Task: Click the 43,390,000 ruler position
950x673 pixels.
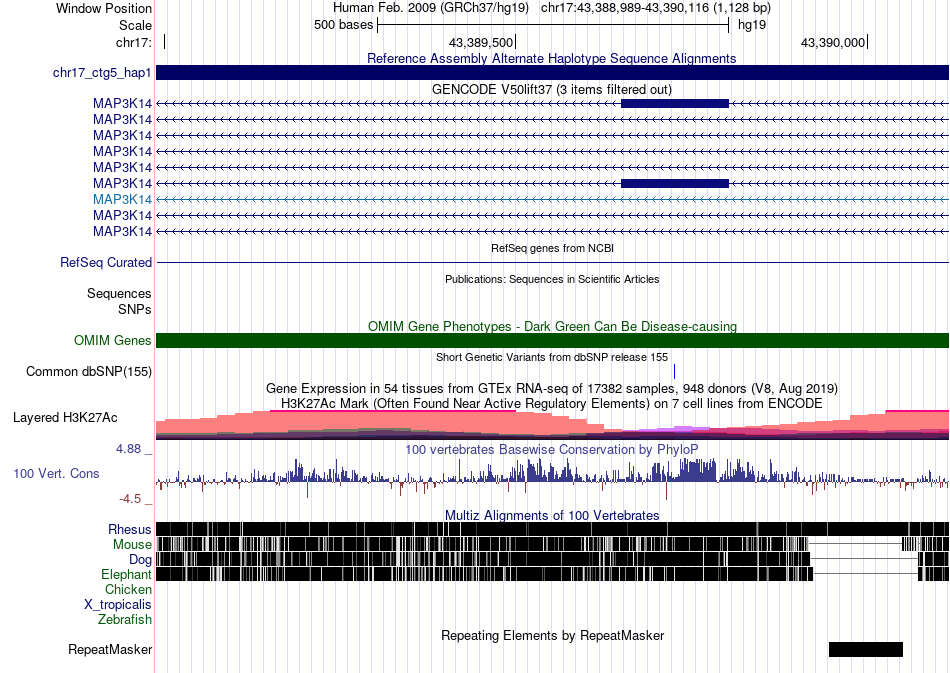Action: pos(834,42)
